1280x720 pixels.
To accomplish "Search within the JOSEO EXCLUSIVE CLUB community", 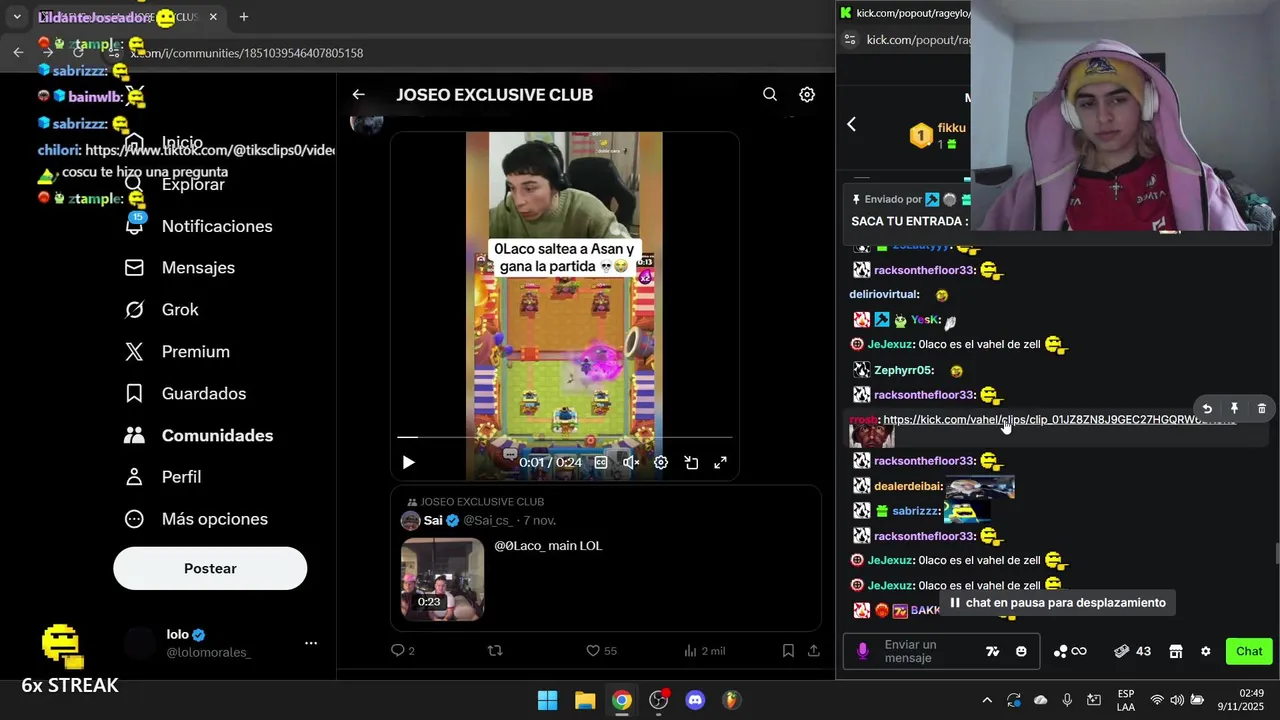I will (770, 94).
